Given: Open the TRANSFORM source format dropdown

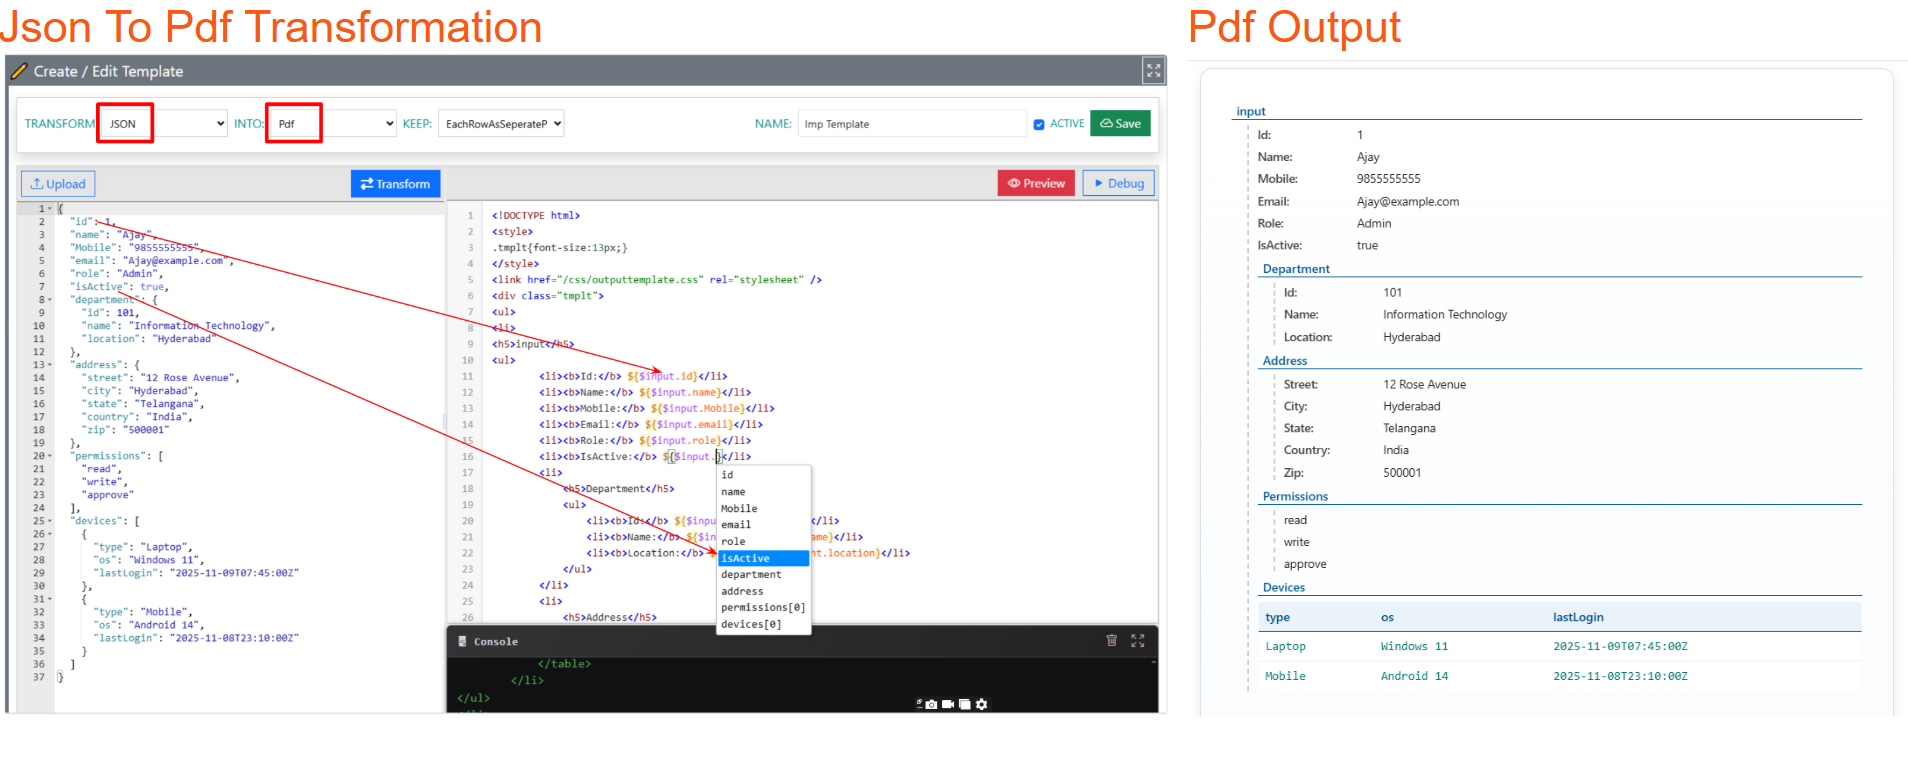Looking at the screenshot, I should point(165,124).
